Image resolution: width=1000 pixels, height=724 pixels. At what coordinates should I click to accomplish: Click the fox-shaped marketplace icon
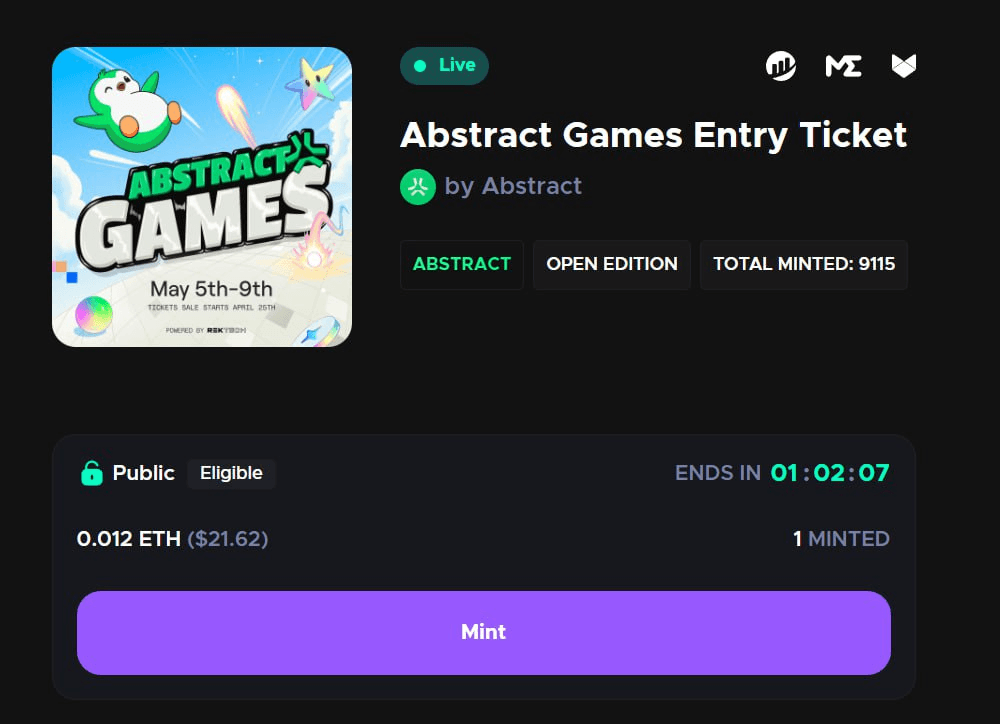[903, 66]
